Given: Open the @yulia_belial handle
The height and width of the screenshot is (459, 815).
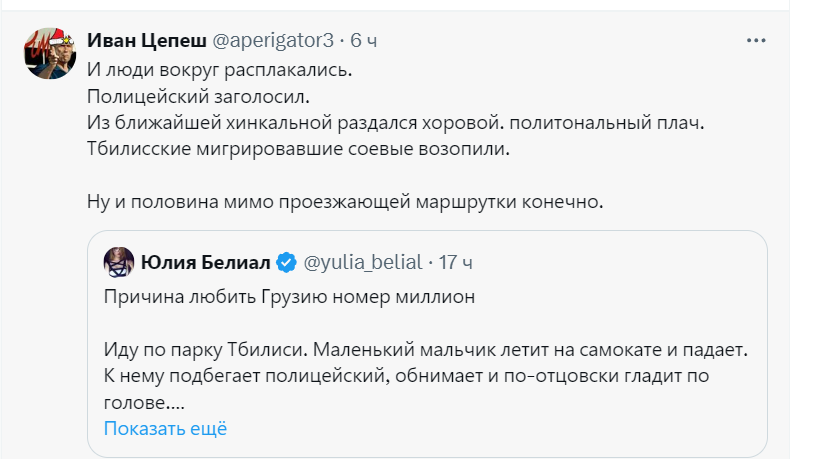Looking at the screenshot, I should pos(362,263).
